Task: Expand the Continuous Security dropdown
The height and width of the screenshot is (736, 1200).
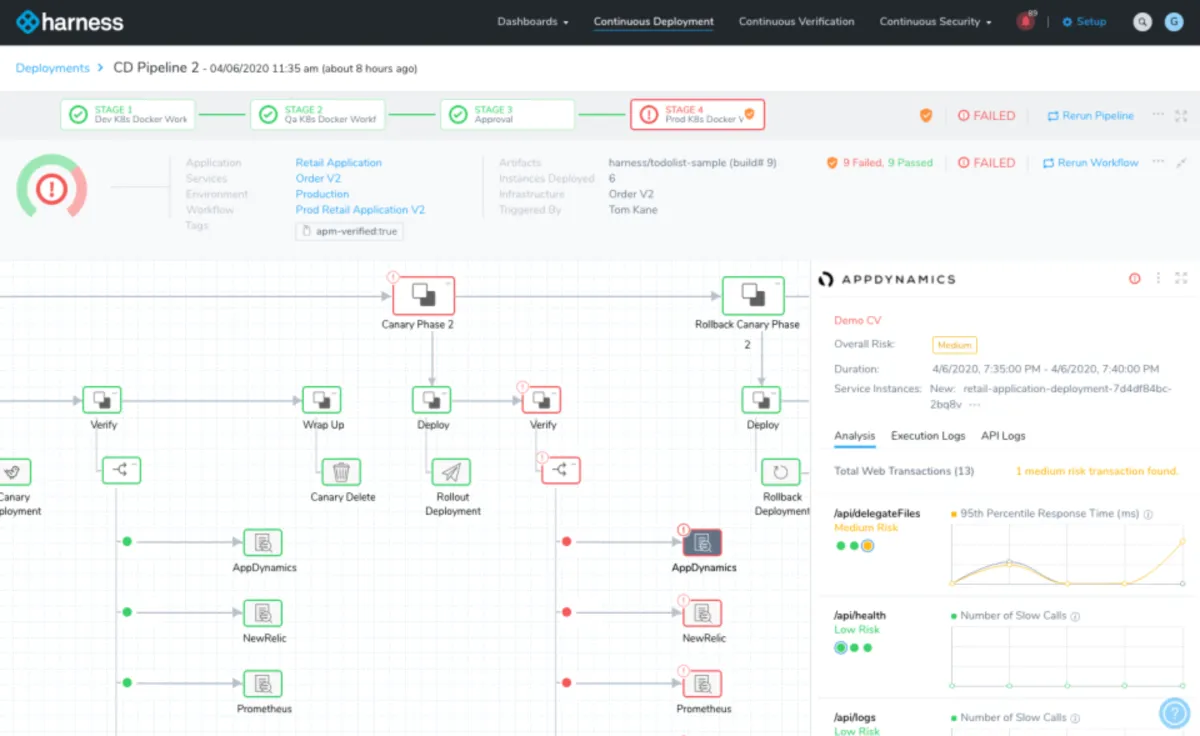Action: pos(935,21)
